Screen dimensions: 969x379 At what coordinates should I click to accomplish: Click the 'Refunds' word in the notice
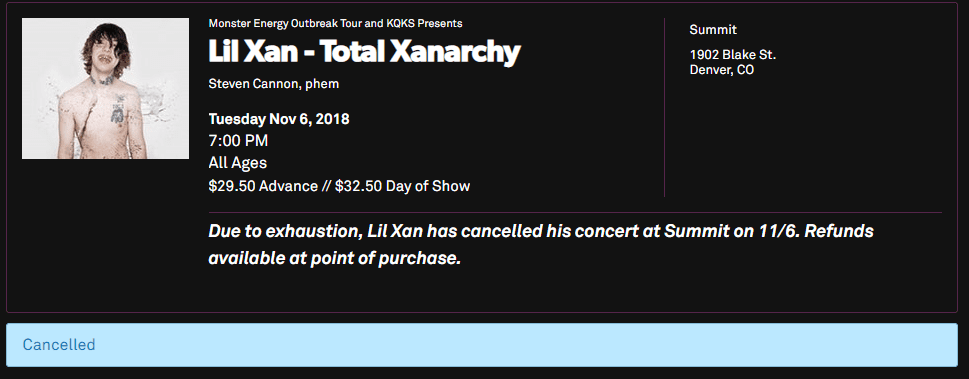tap(839, 232)
